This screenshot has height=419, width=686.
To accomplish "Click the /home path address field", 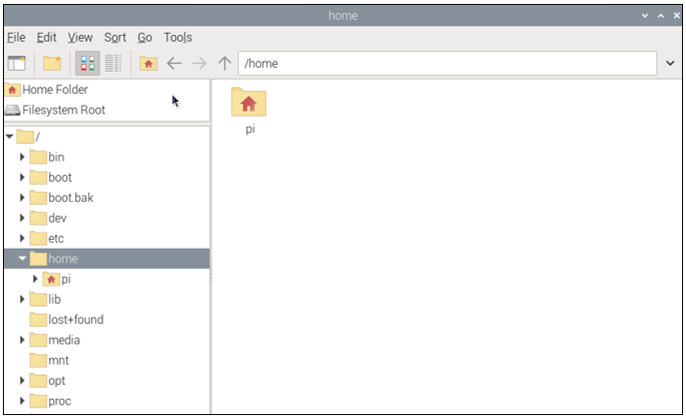I will [x=447, y=63].
